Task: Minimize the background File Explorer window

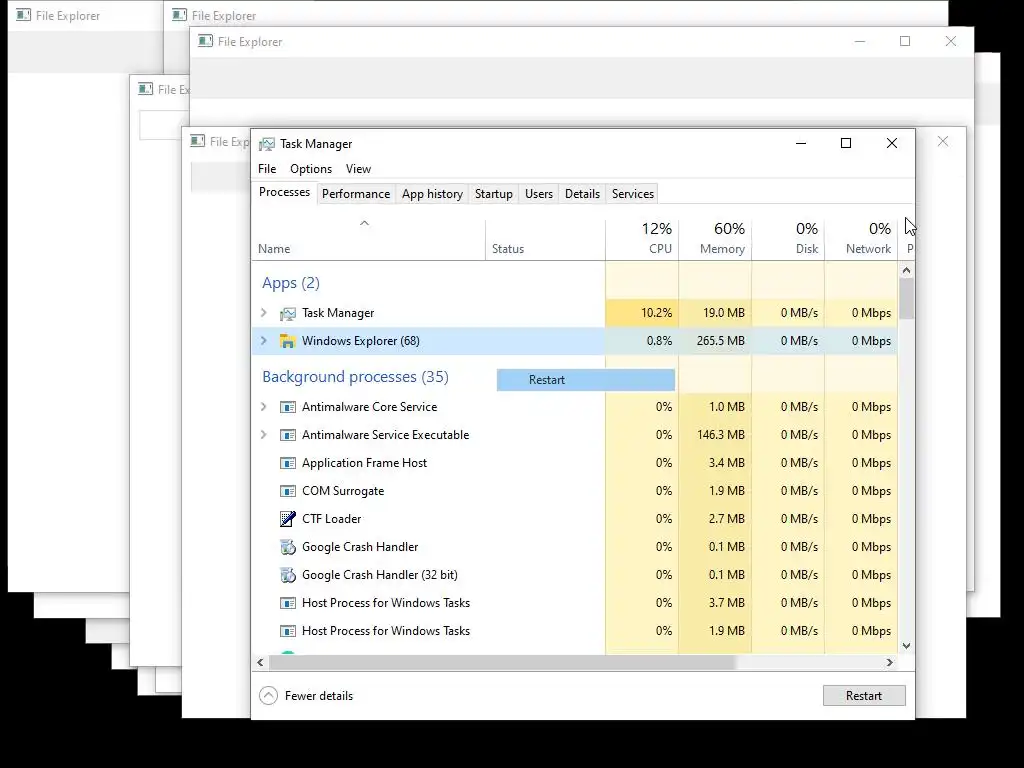Action: (x=859, y=41)
